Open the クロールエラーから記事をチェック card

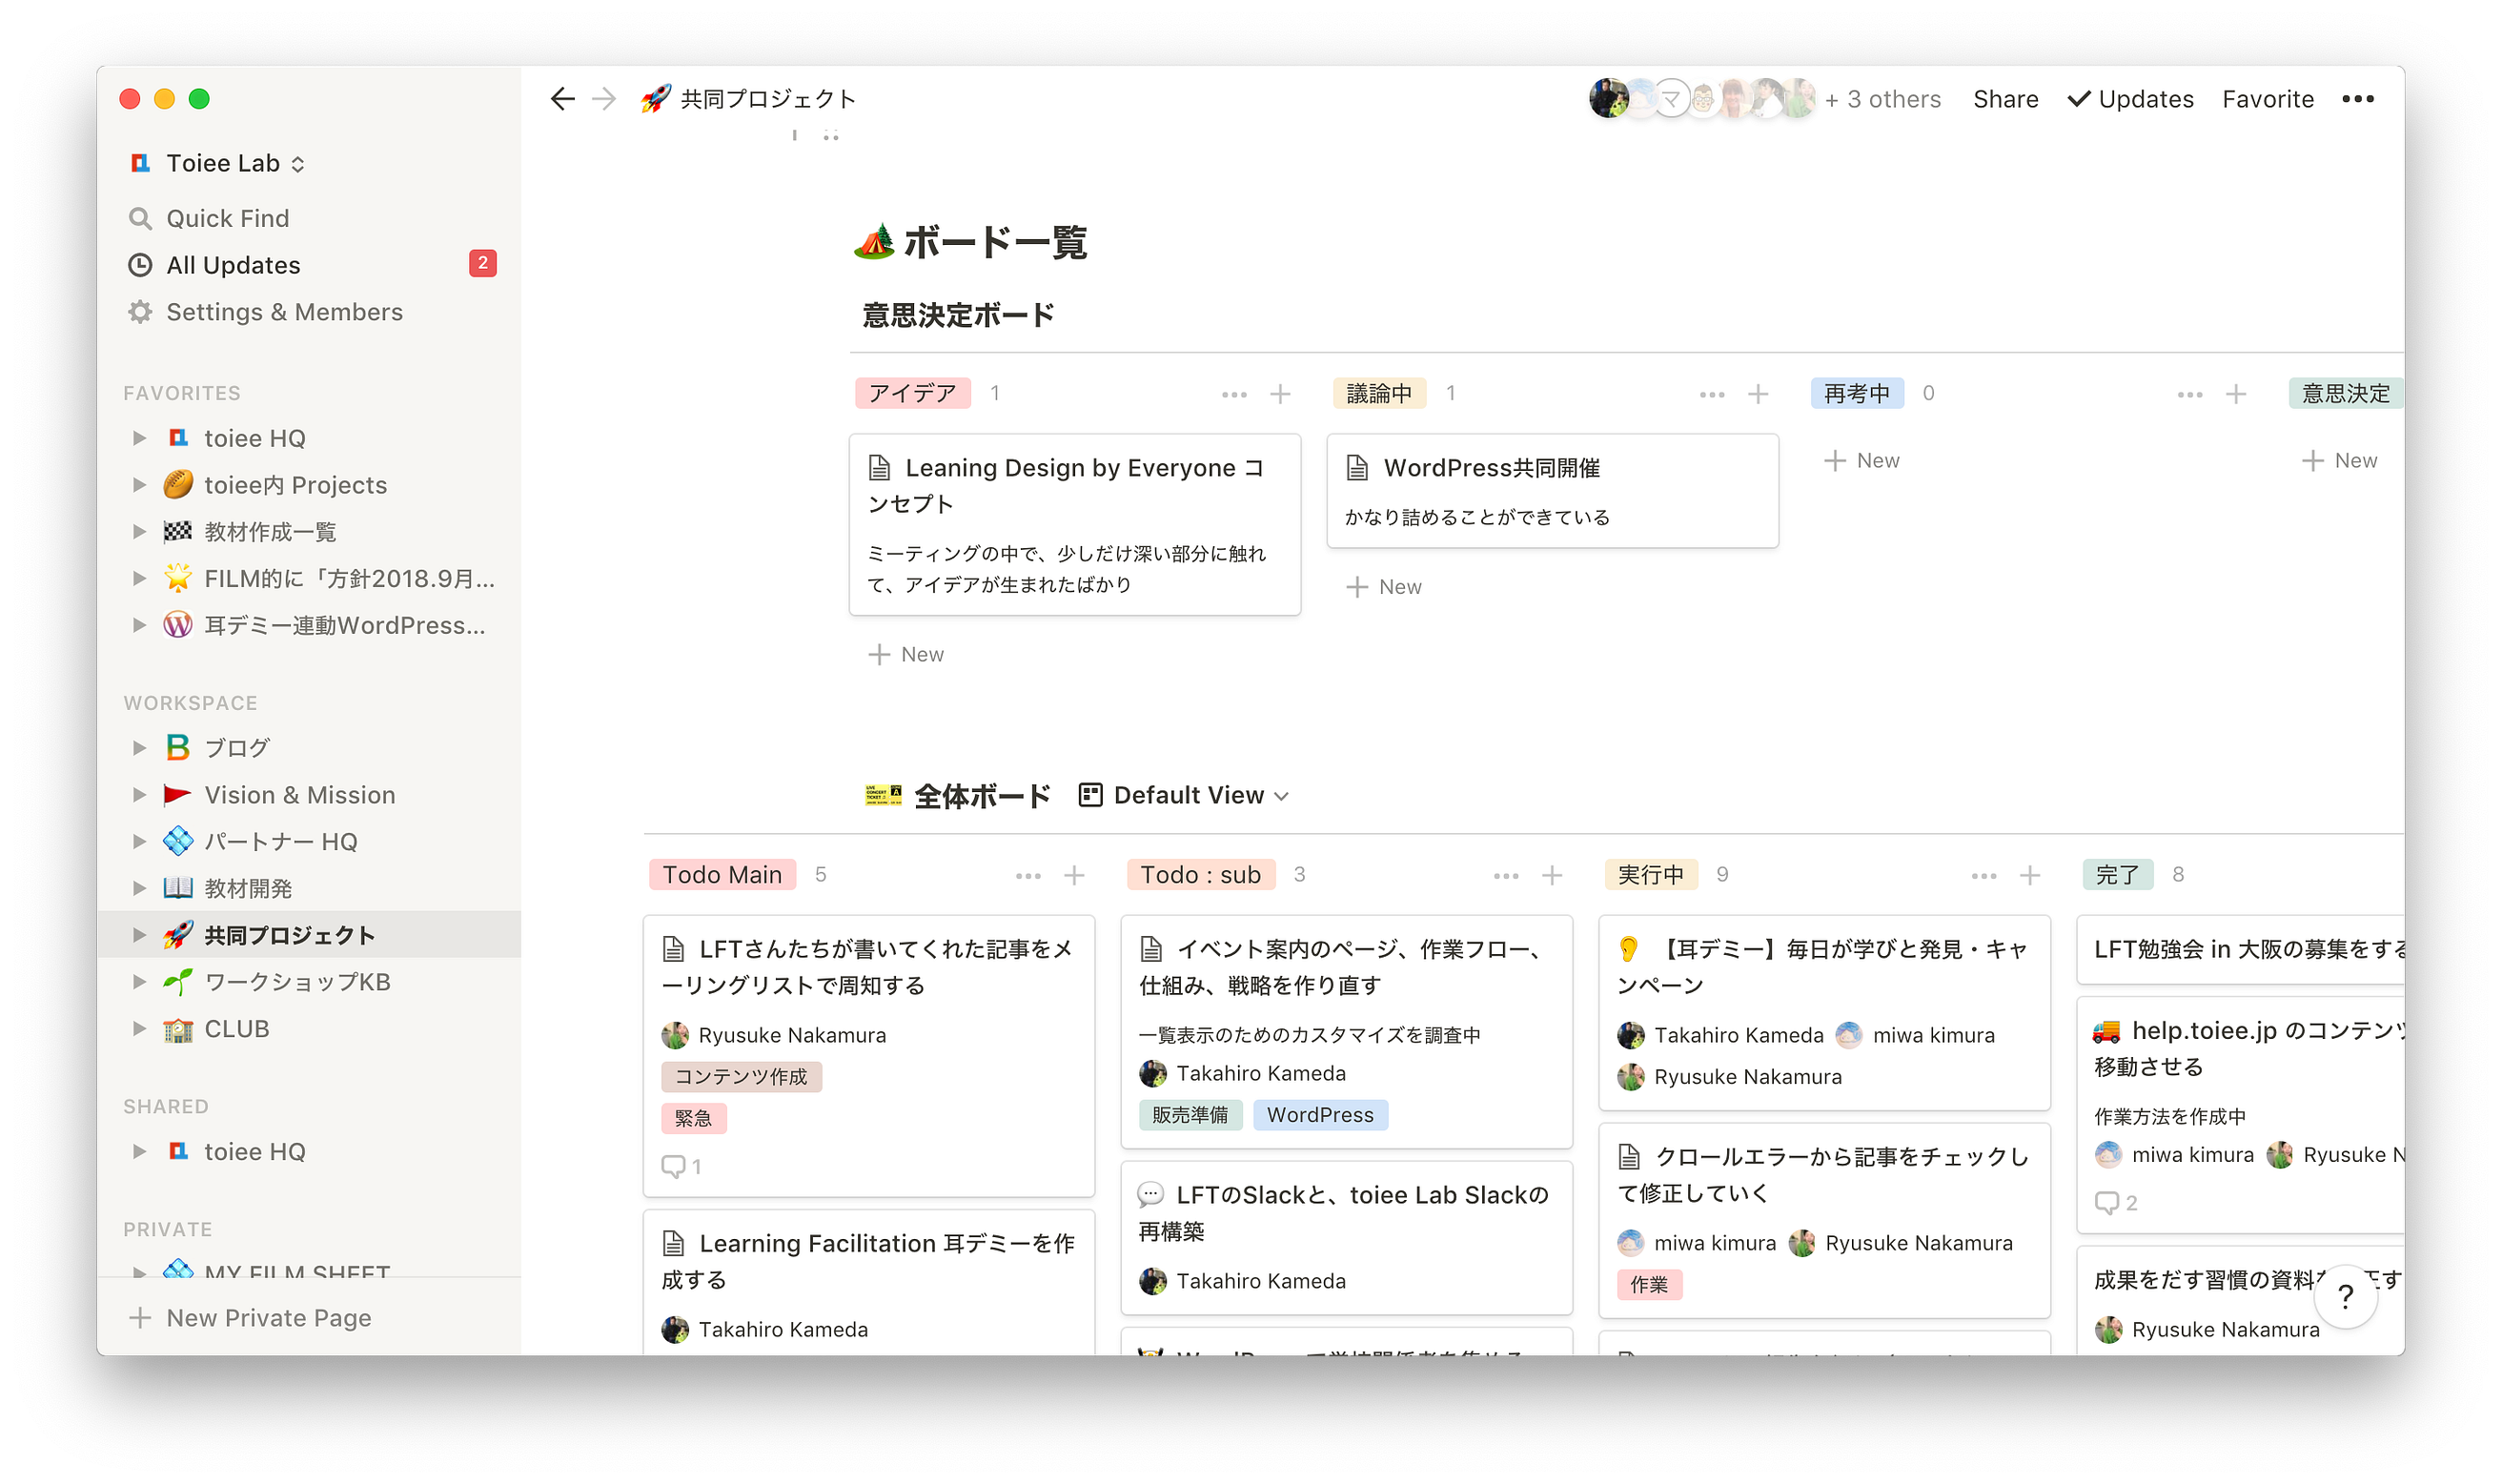pos(1824,1220)
